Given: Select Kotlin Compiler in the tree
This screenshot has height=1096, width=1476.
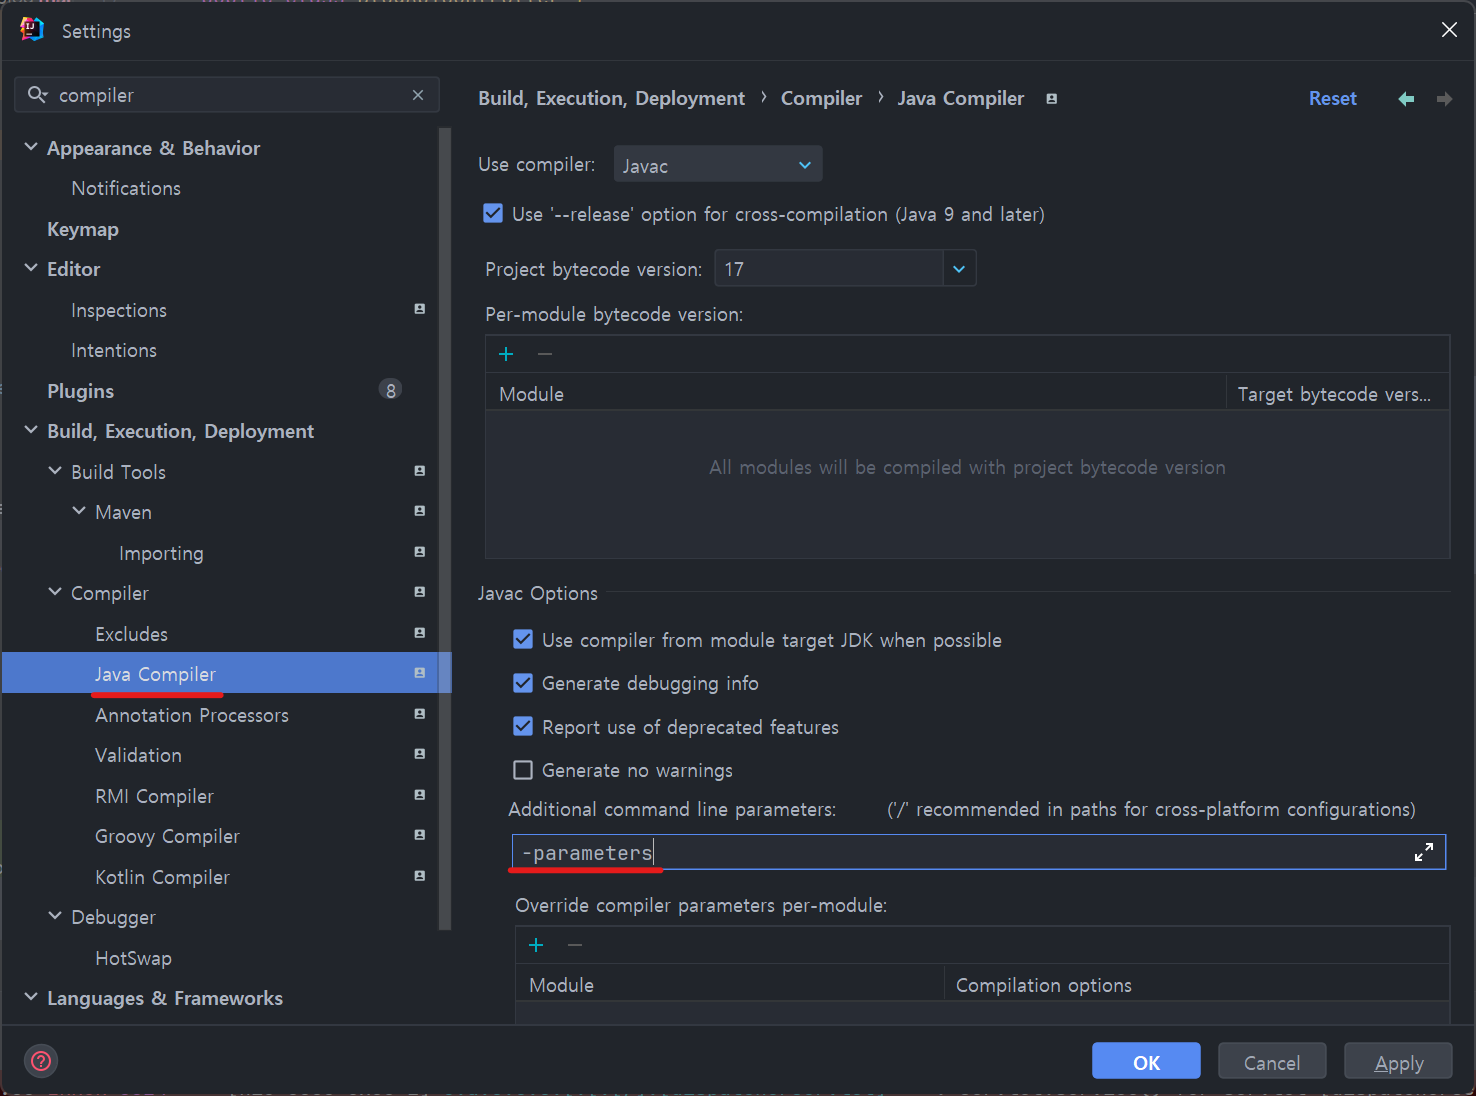Looking at the screenshot, I should click(162, 877).
